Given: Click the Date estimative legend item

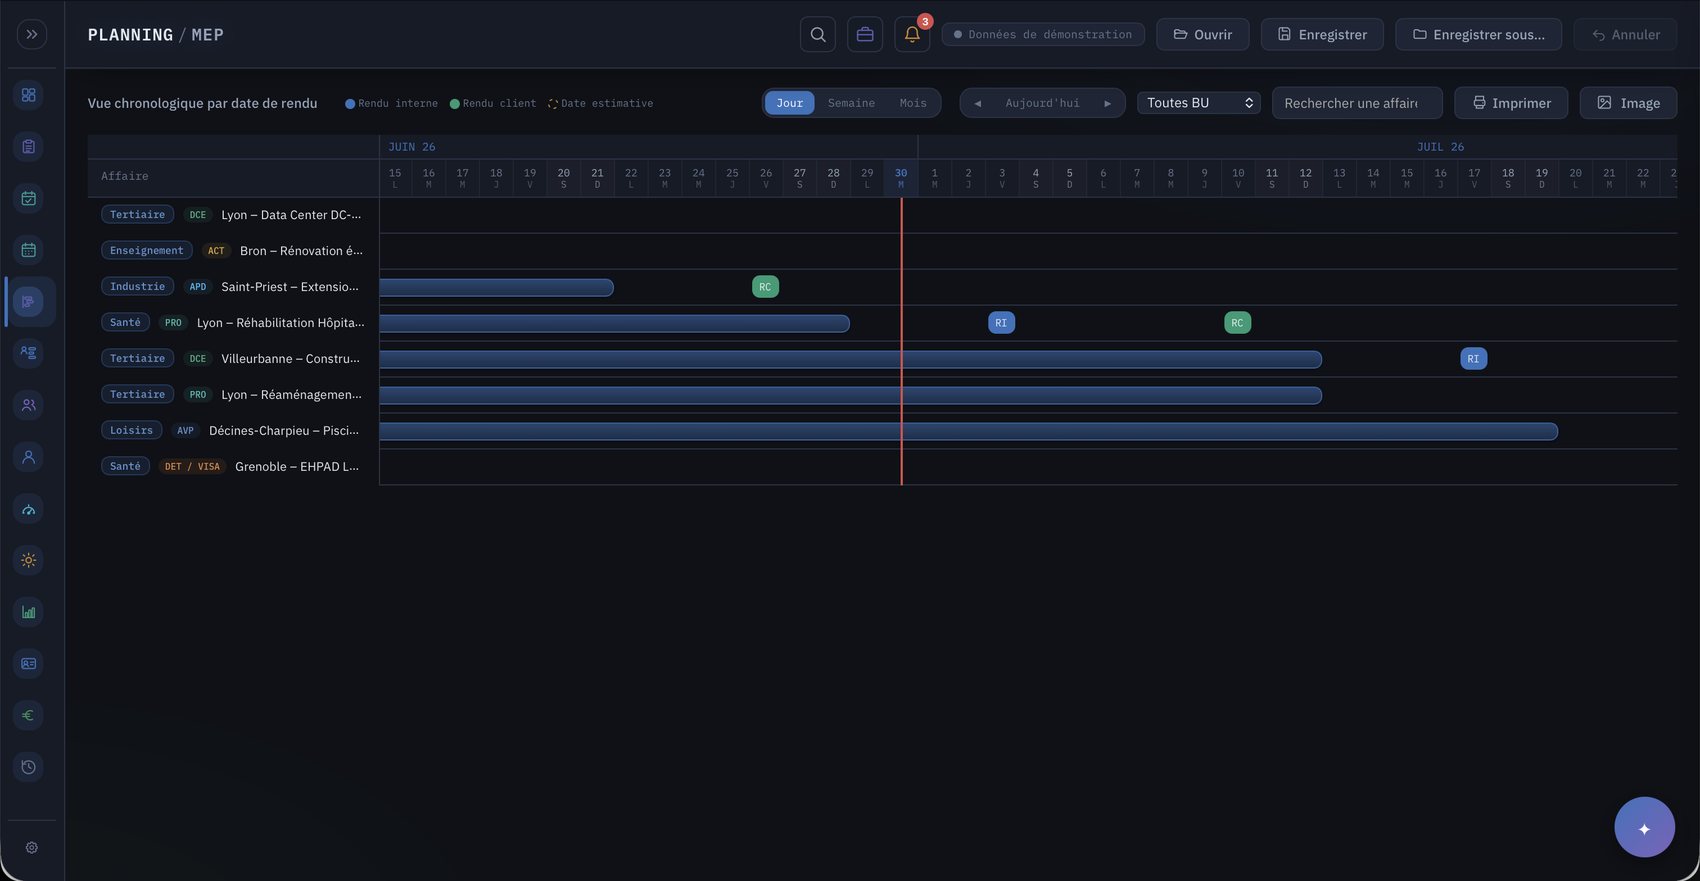Looking at the screenshot, I should [600, 104].
